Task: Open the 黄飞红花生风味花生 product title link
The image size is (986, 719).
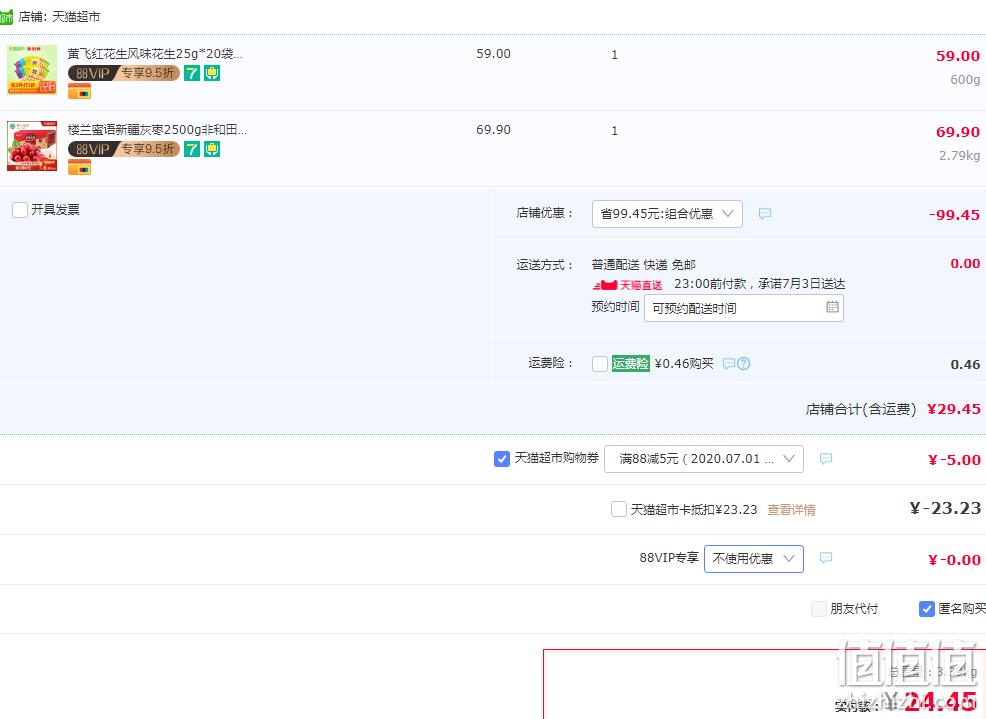Action: [155, 54]
